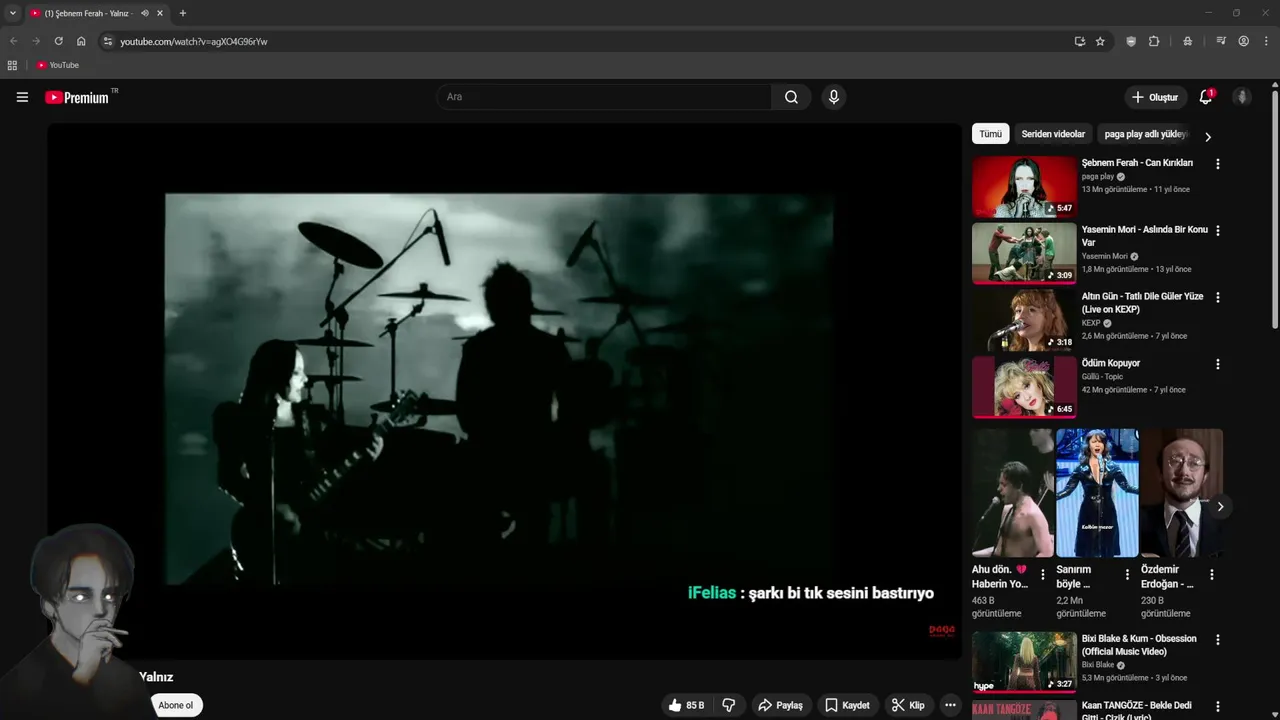Screen dimensions: 1280x720
Task: View site information icon in address bar
Action: 108,41
